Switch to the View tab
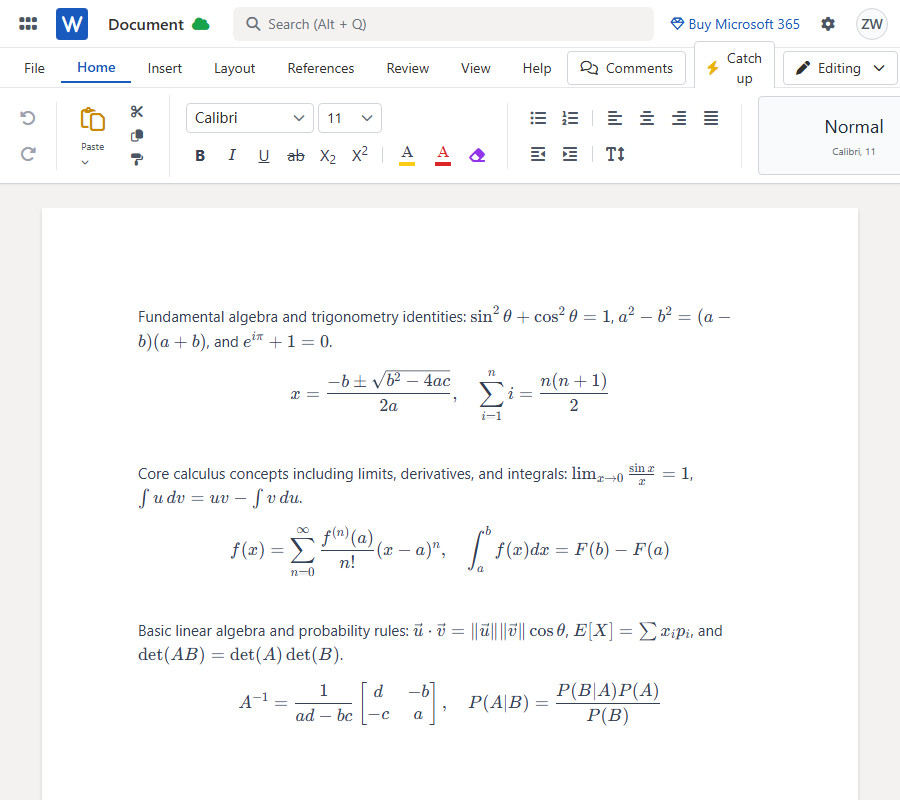The height and width of the screenshot is (800, 900). (x=476, y=68)
